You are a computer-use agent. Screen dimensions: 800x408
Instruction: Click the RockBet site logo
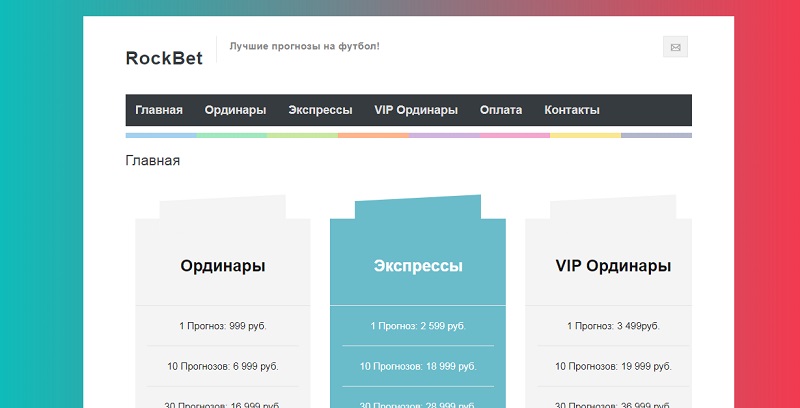(164, 58)
